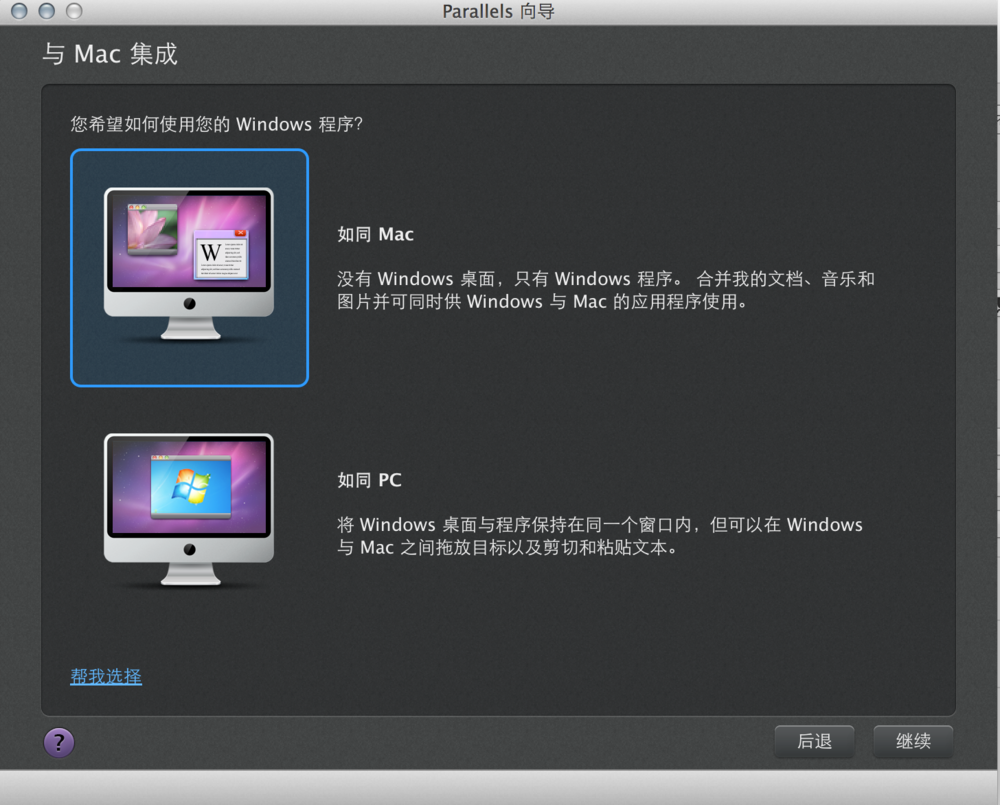Click the 如同 PC heading text
1000x805 pixels.
click(x=369, y=480)
